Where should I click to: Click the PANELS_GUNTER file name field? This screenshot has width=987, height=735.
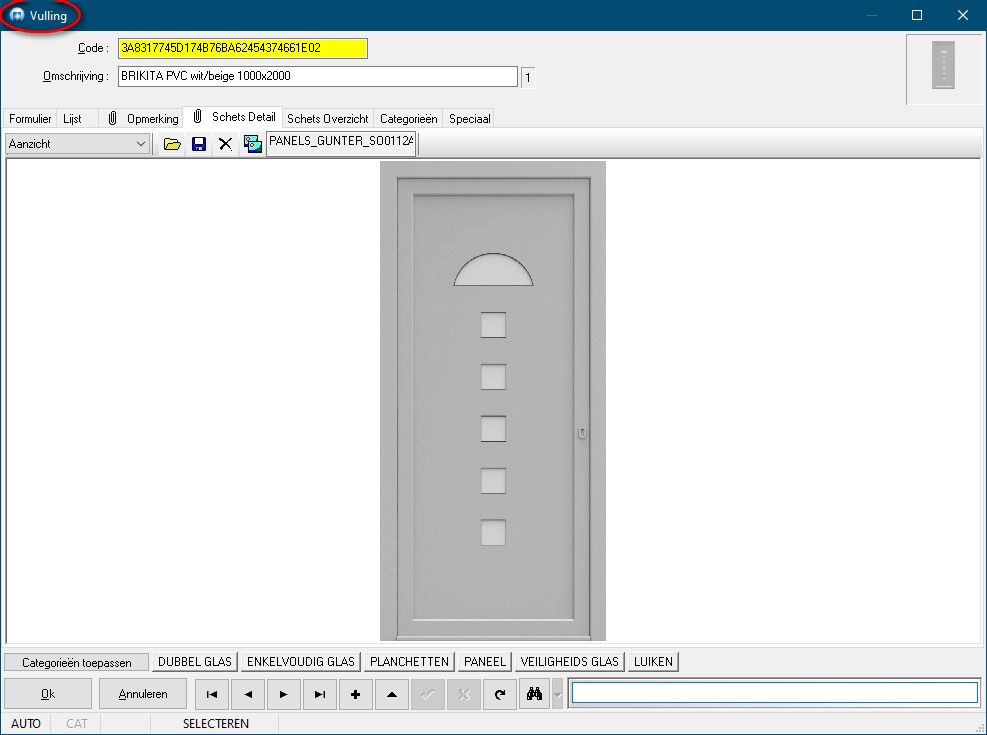point(341,143)
